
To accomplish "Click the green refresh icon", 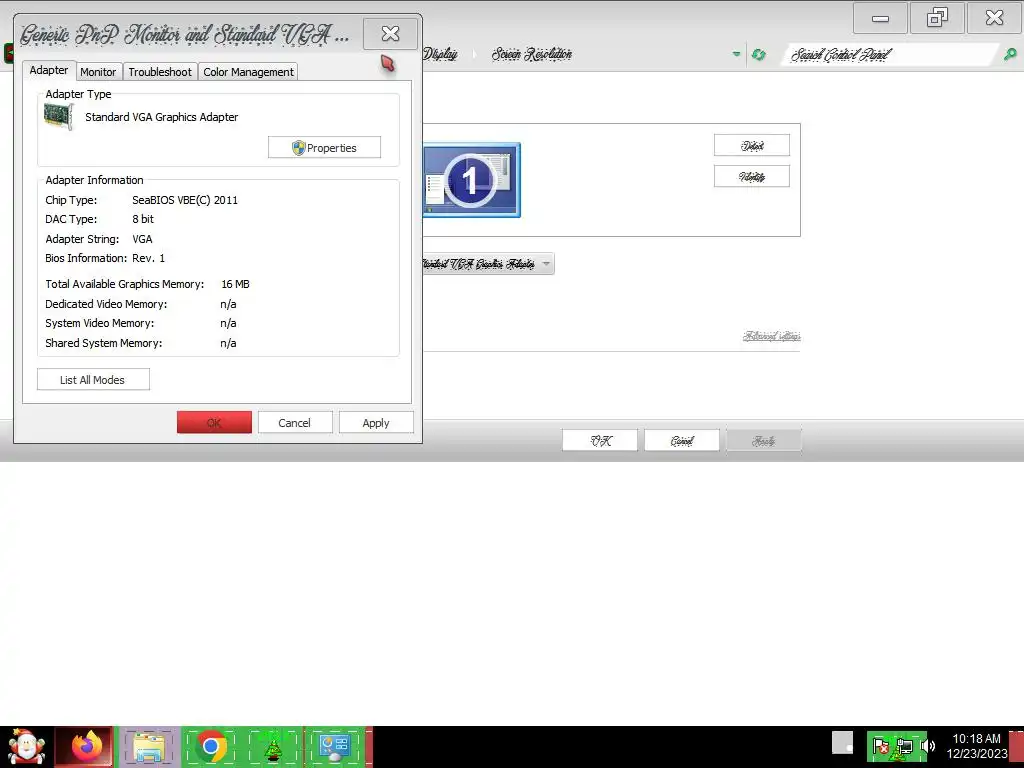I will 758,54.
